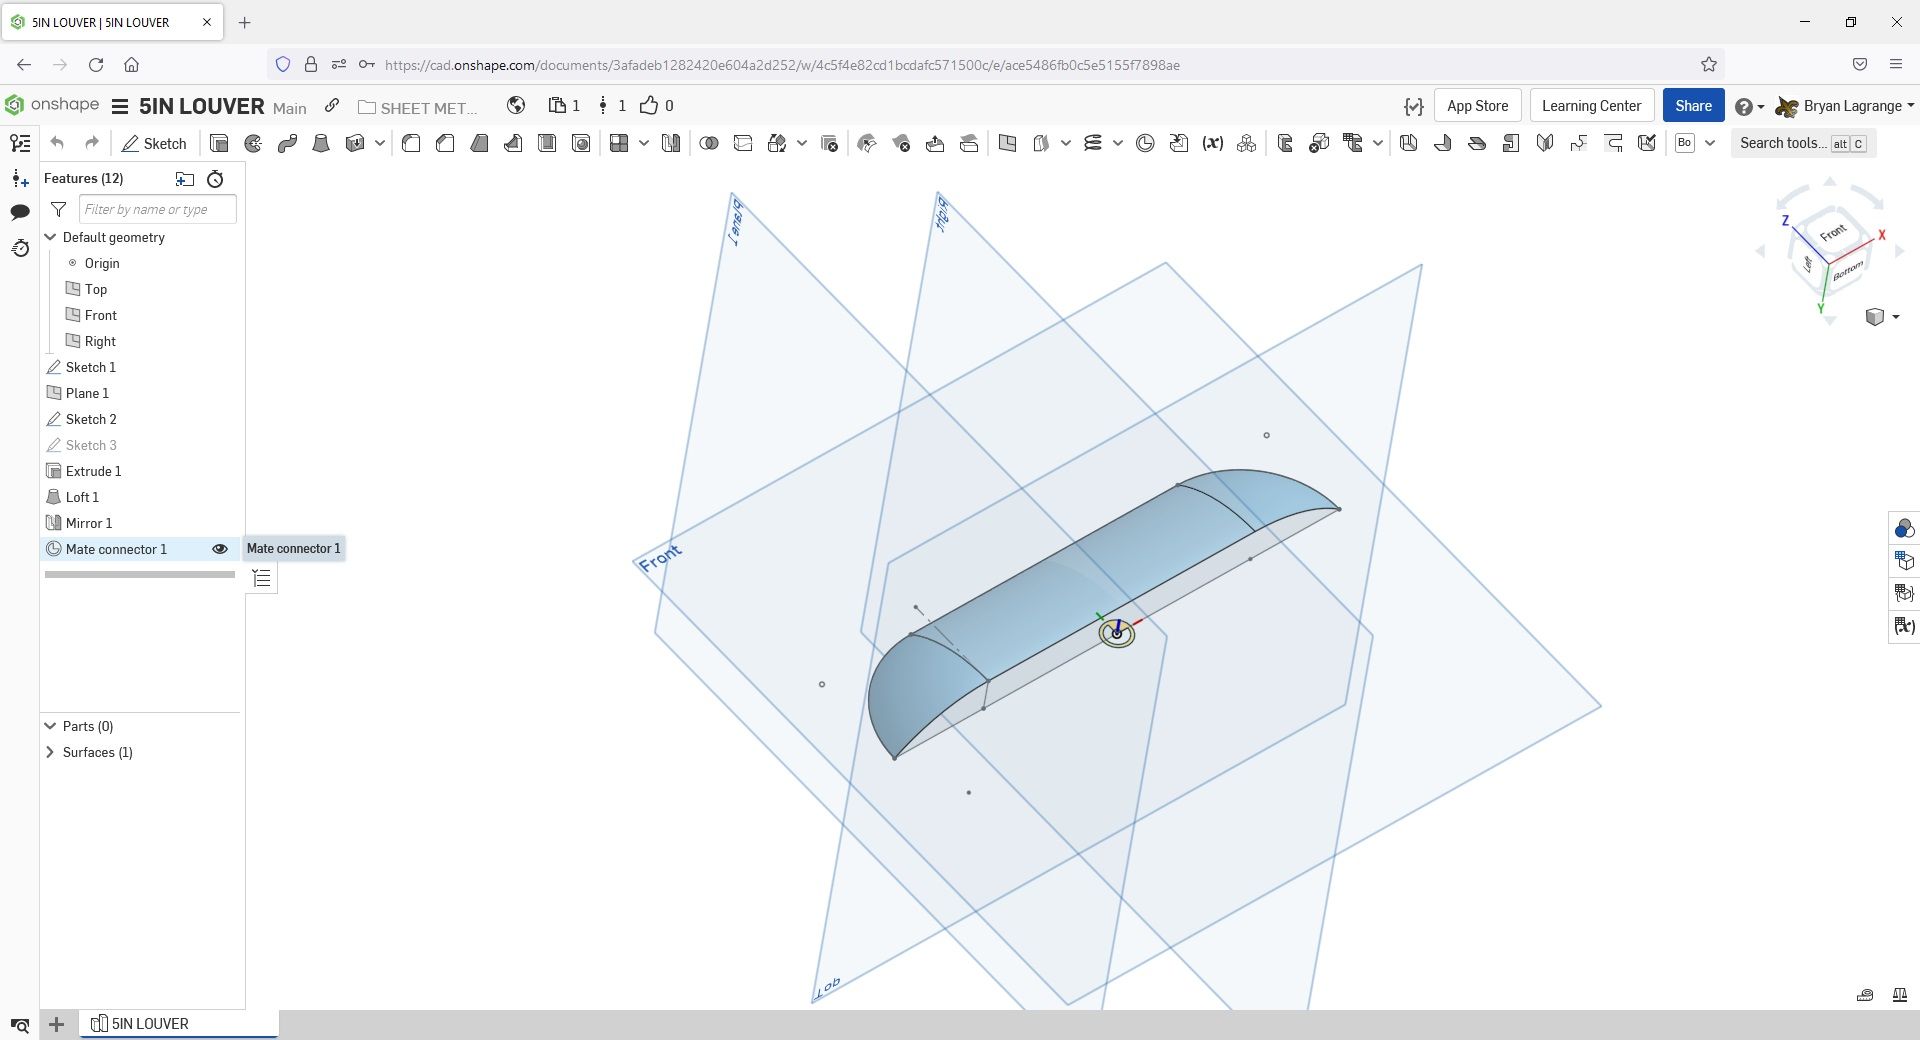Select the Sweep tool
The image size is (1920, 1040).
(x=287, y=143)
